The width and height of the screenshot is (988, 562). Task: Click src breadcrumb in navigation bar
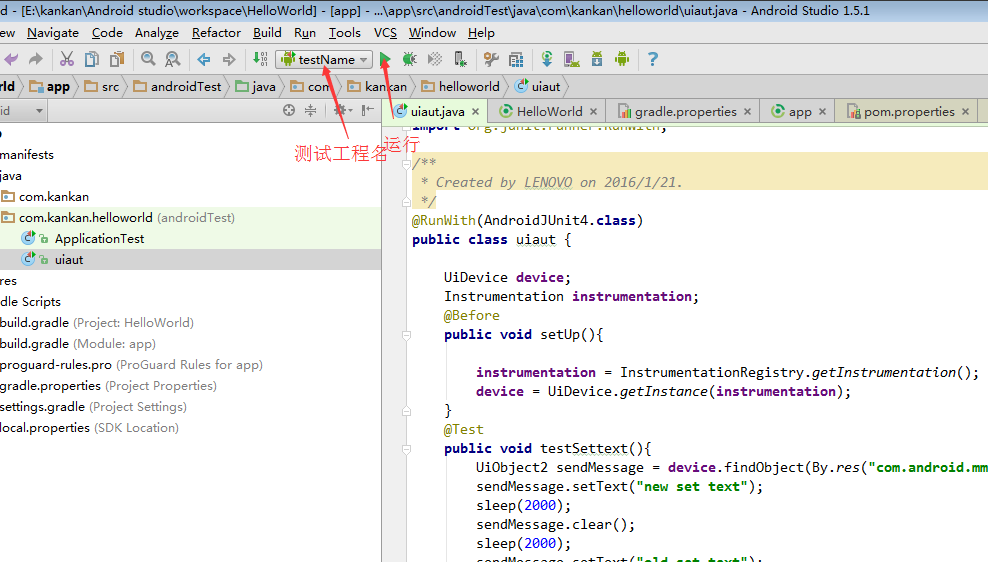[x=102, y=87]
